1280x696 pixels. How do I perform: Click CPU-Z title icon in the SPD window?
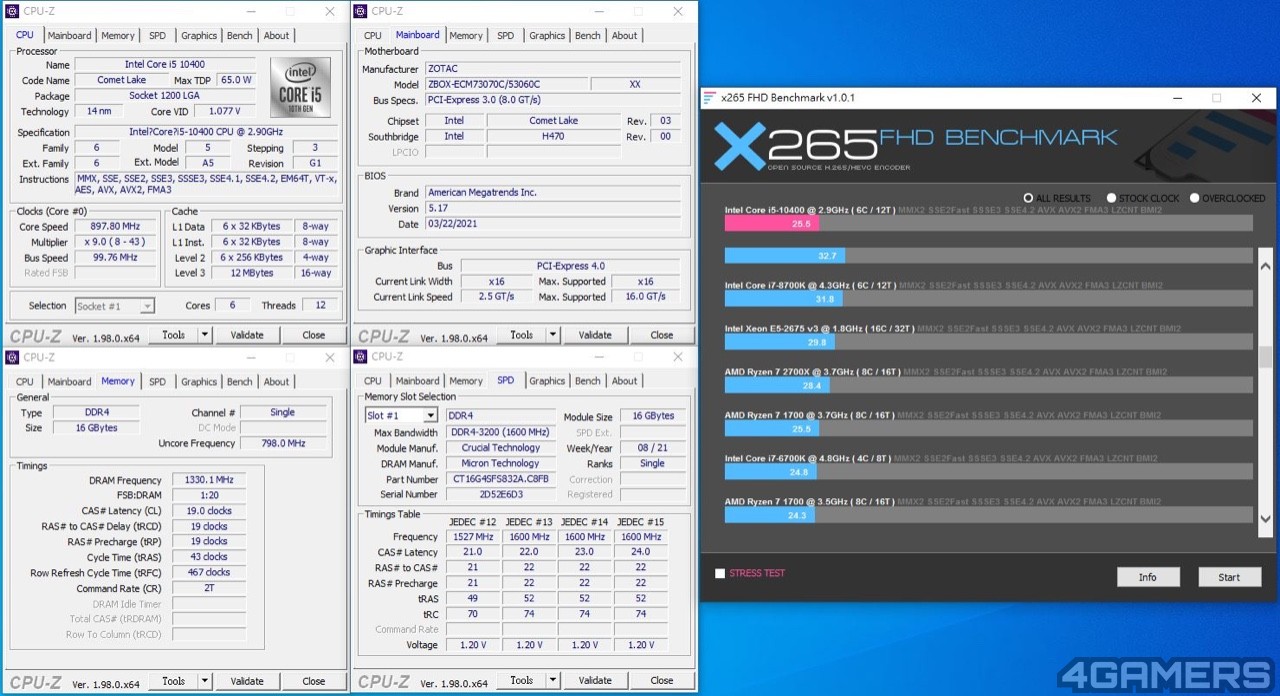(x=360, y=356)
